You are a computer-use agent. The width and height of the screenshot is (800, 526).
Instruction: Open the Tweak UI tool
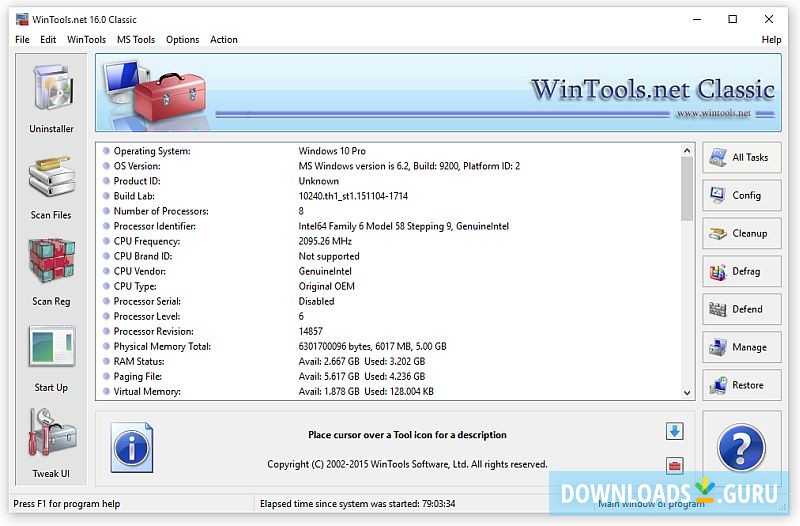coord(51,444)
